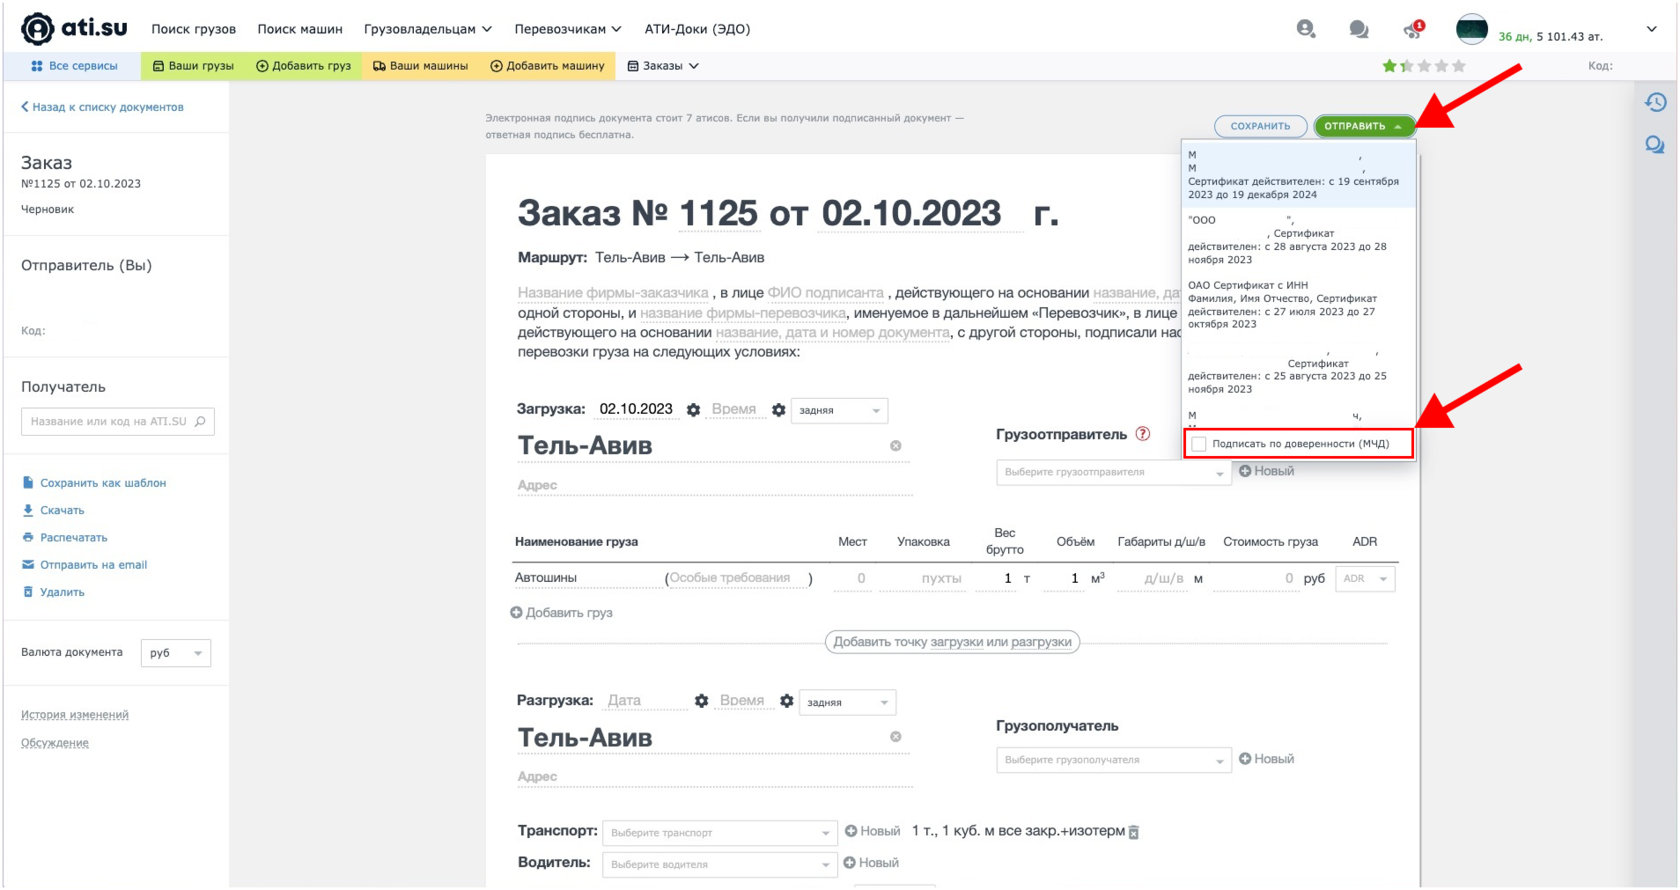Open Ваши машины tab

click(x=420, y=66)
